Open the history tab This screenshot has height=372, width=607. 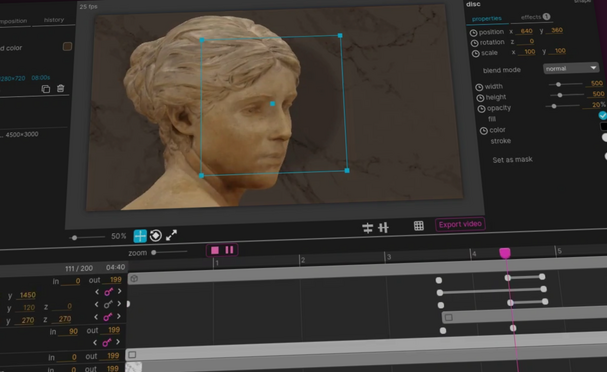tap(54, 20)
